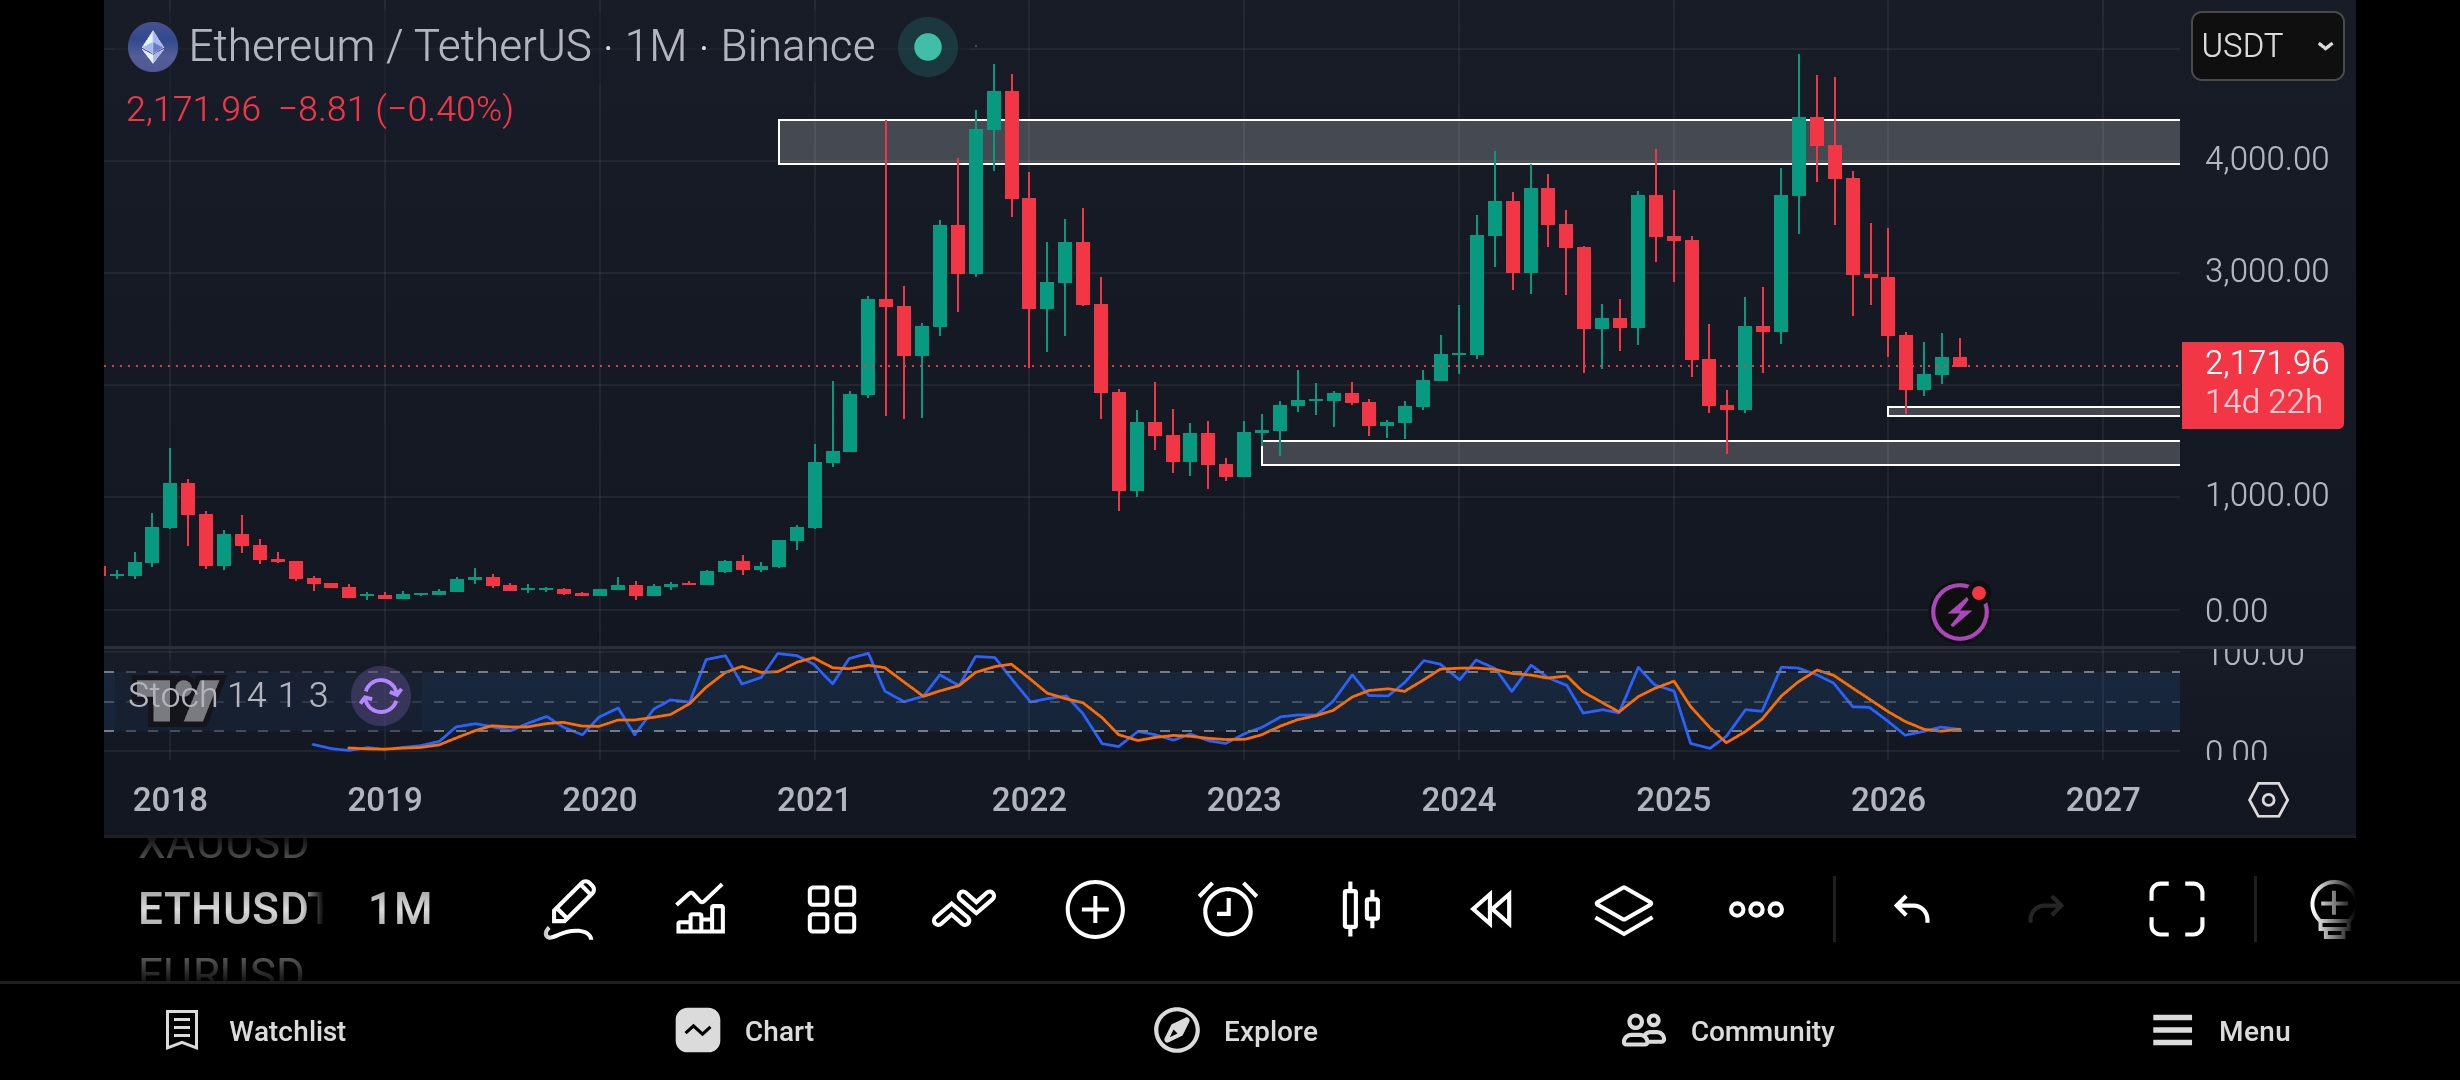Redo the chart action
The width and height of the screenshot is (2460, 1080).
pos(2045,910)
